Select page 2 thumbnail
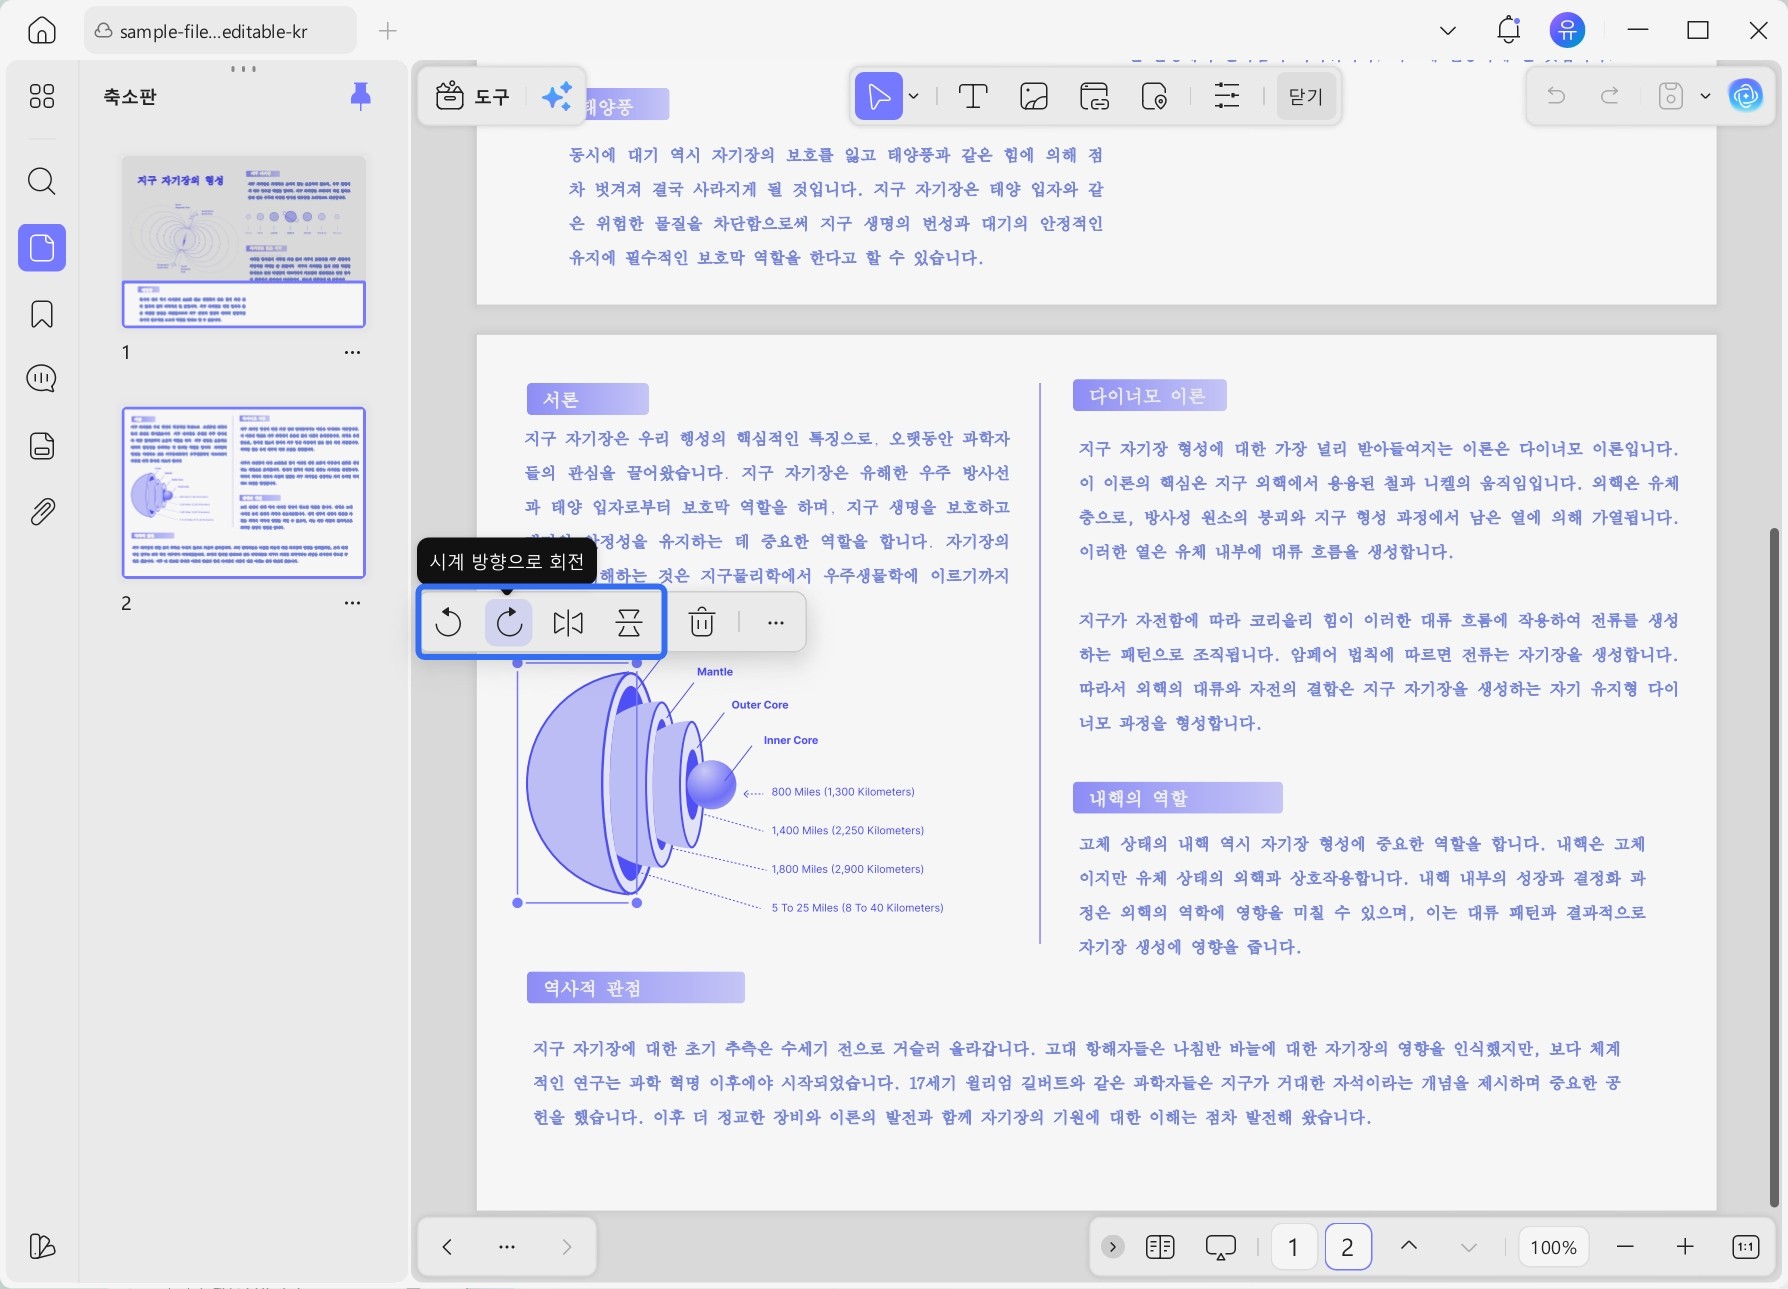This screenshot has width=1788, height=1289. pyautogui.click(x=244, y=493)
